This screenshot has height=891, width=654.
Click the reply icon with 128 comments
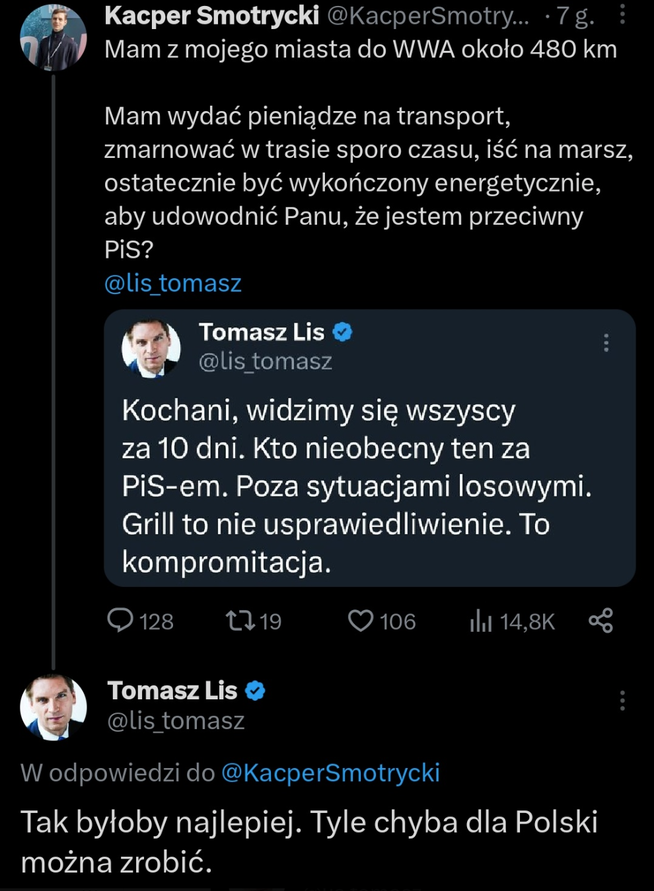tap(120, 621)
